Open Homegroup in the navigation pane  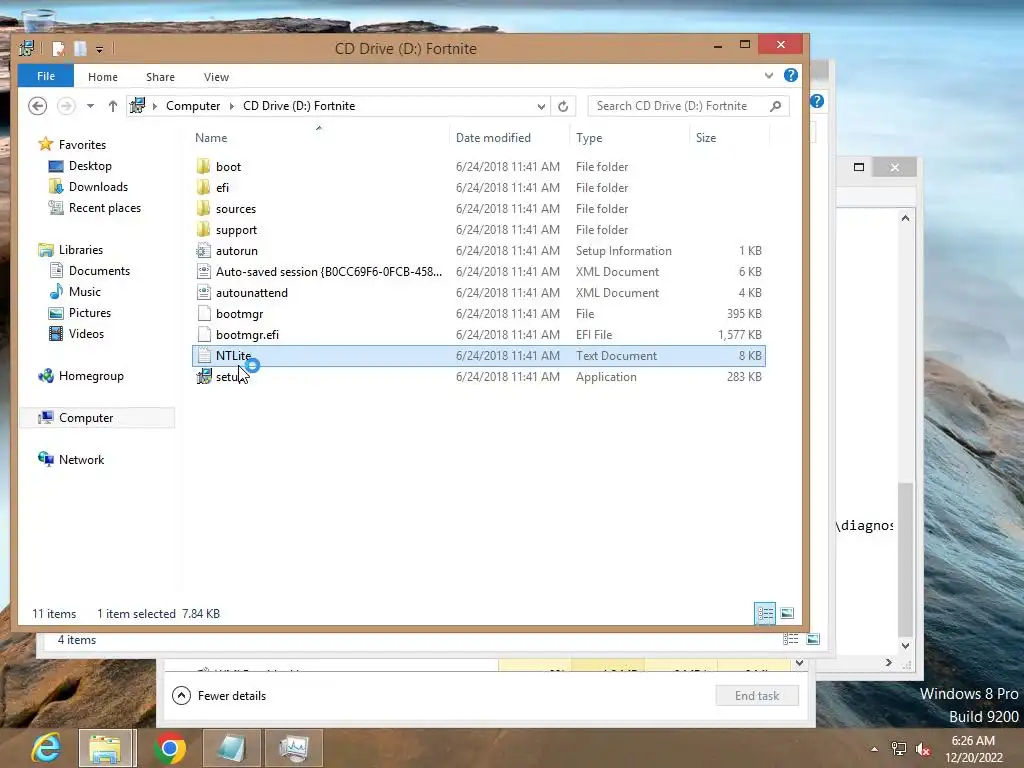tap(91, 376)
